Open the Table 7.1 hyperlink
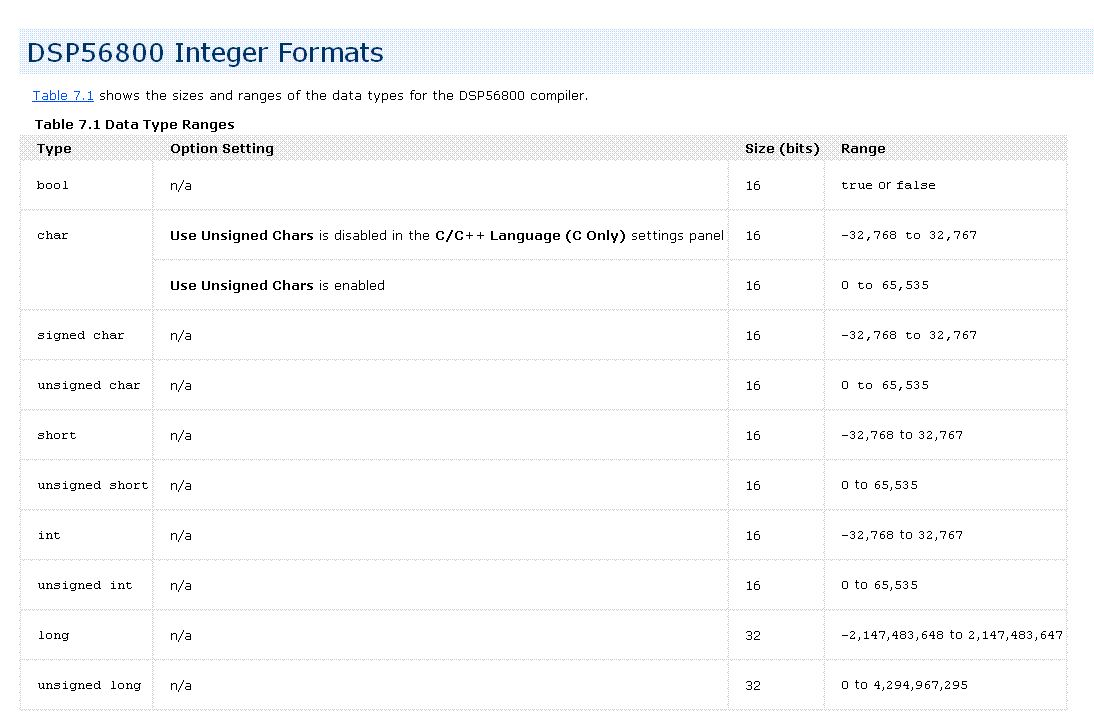Image resolution: width=1094 pixels, height=726 pixels. click(63, 96)
